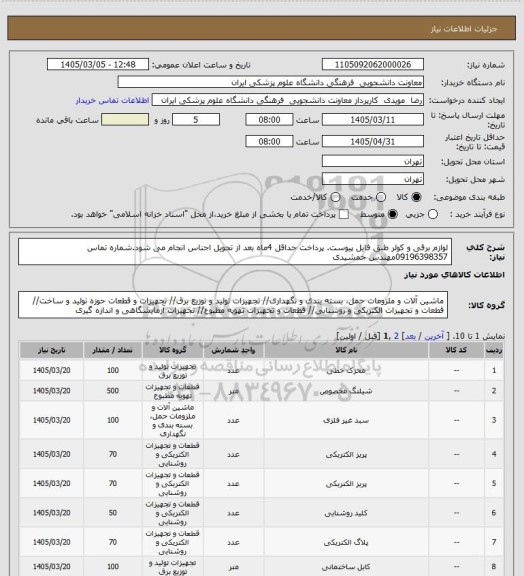Click the request creator field رضا مویدی
The height and width of the screenshot is (576, 524).
288,100
